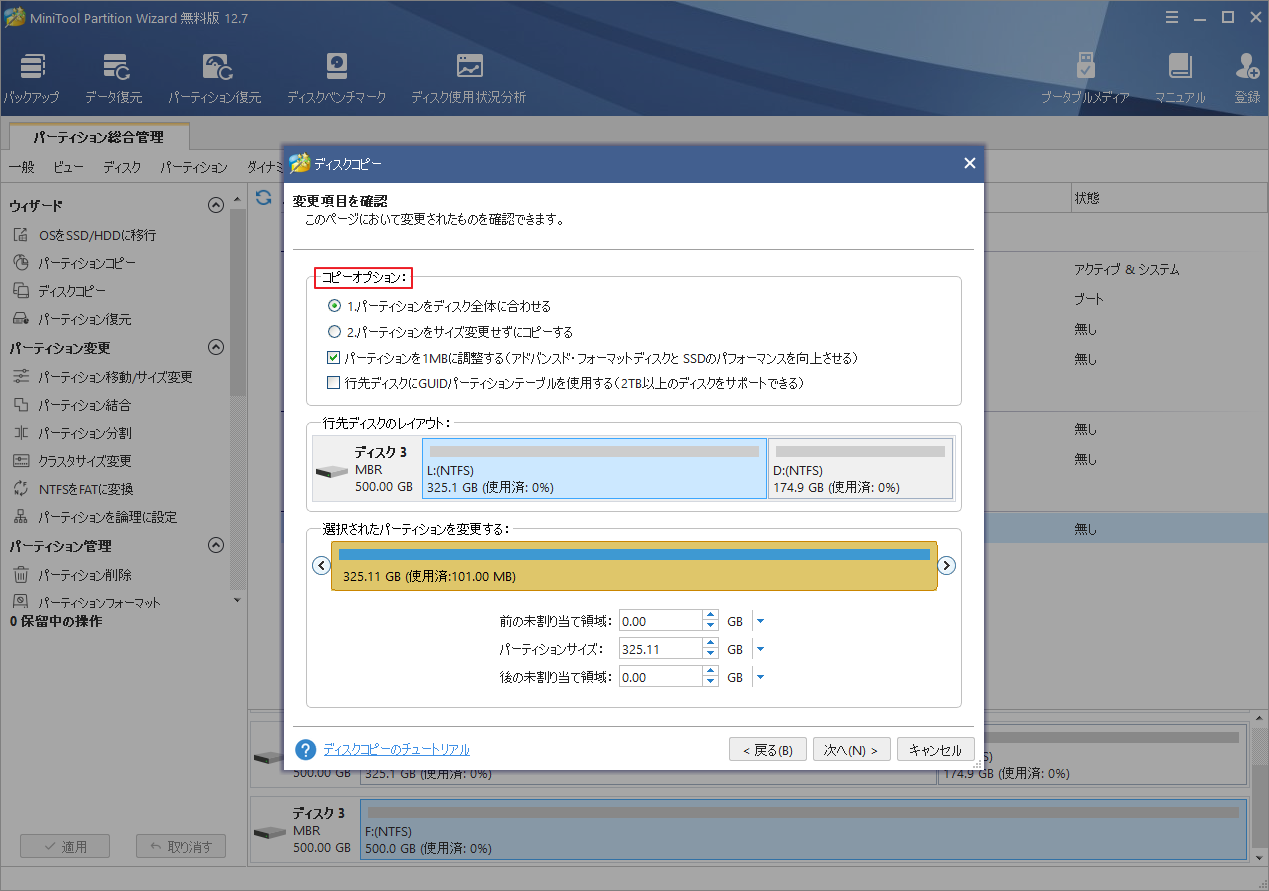Image resolution: width=1269 pixels, height=891 pixels.
Task: Enable GUID partition table for target disk
Action: tap(334, 383)
